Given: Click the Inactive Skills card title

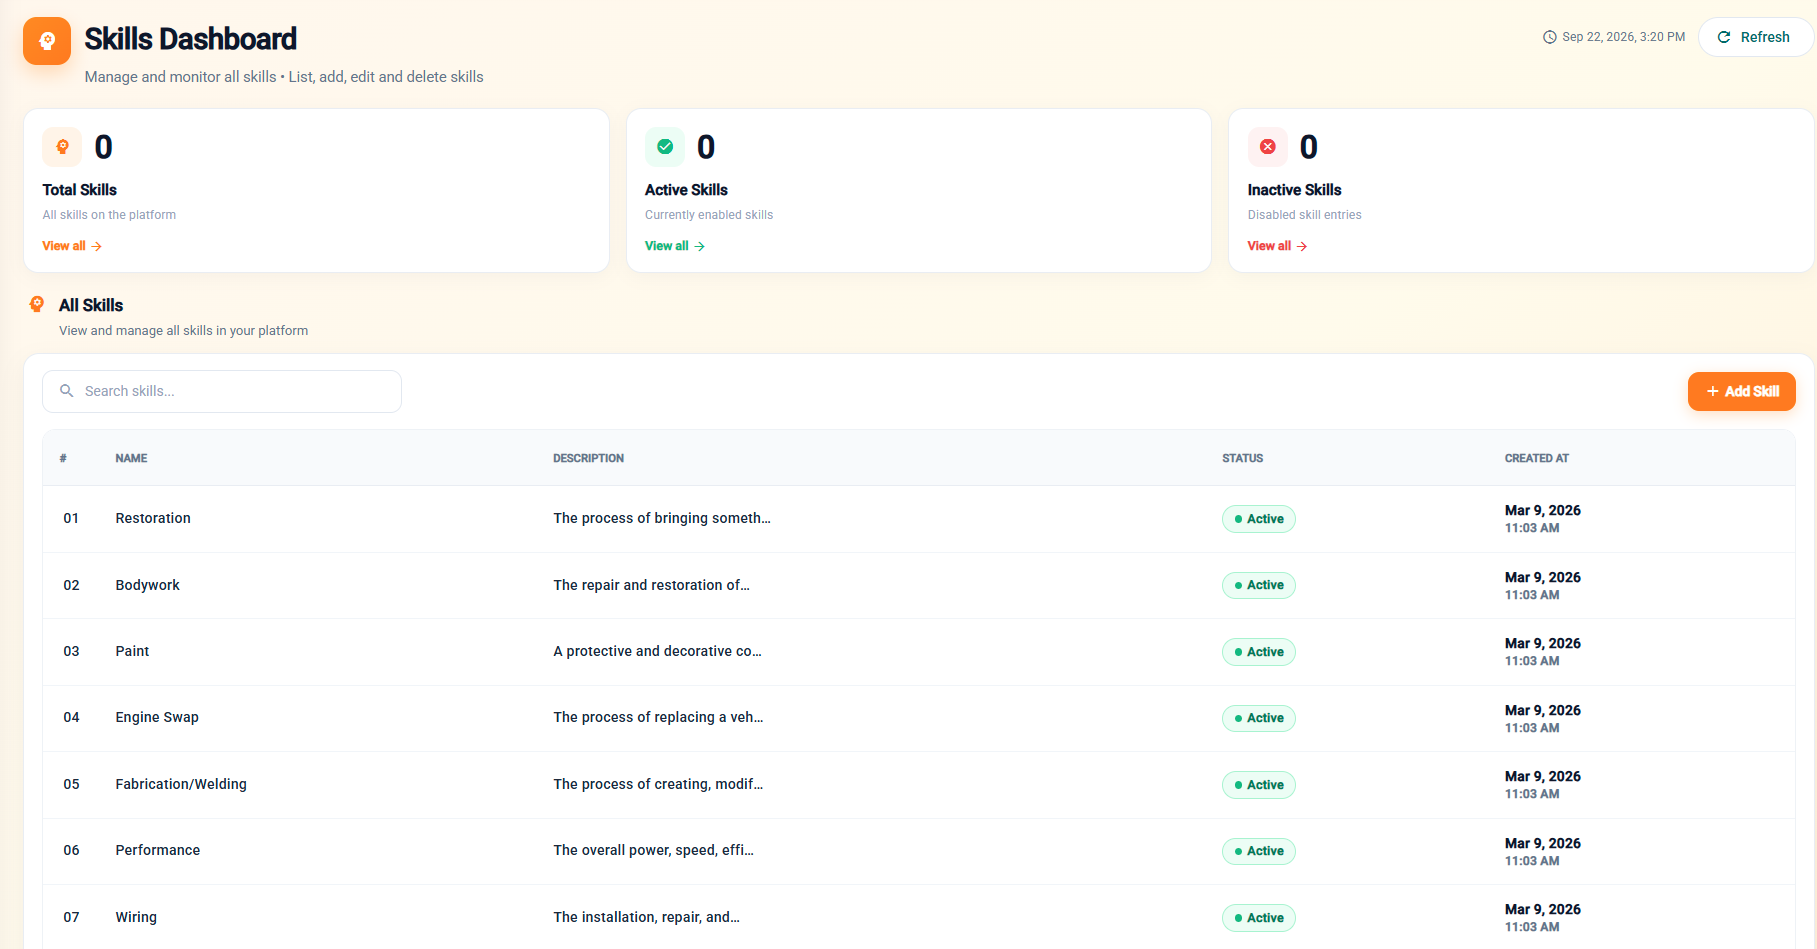Looking at the screenshot, I should click(1294, 190).
